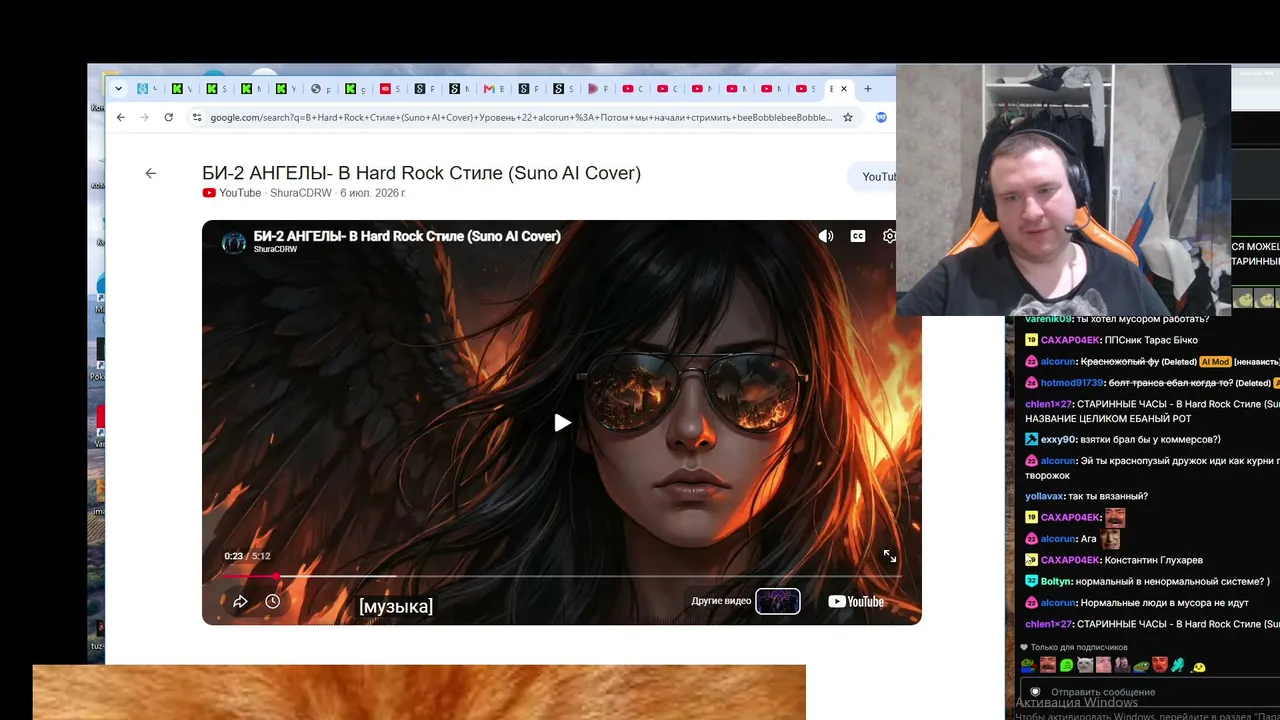
Task: Click the emote after the lone CAXAP04EK name
Action: [1115, 517]
